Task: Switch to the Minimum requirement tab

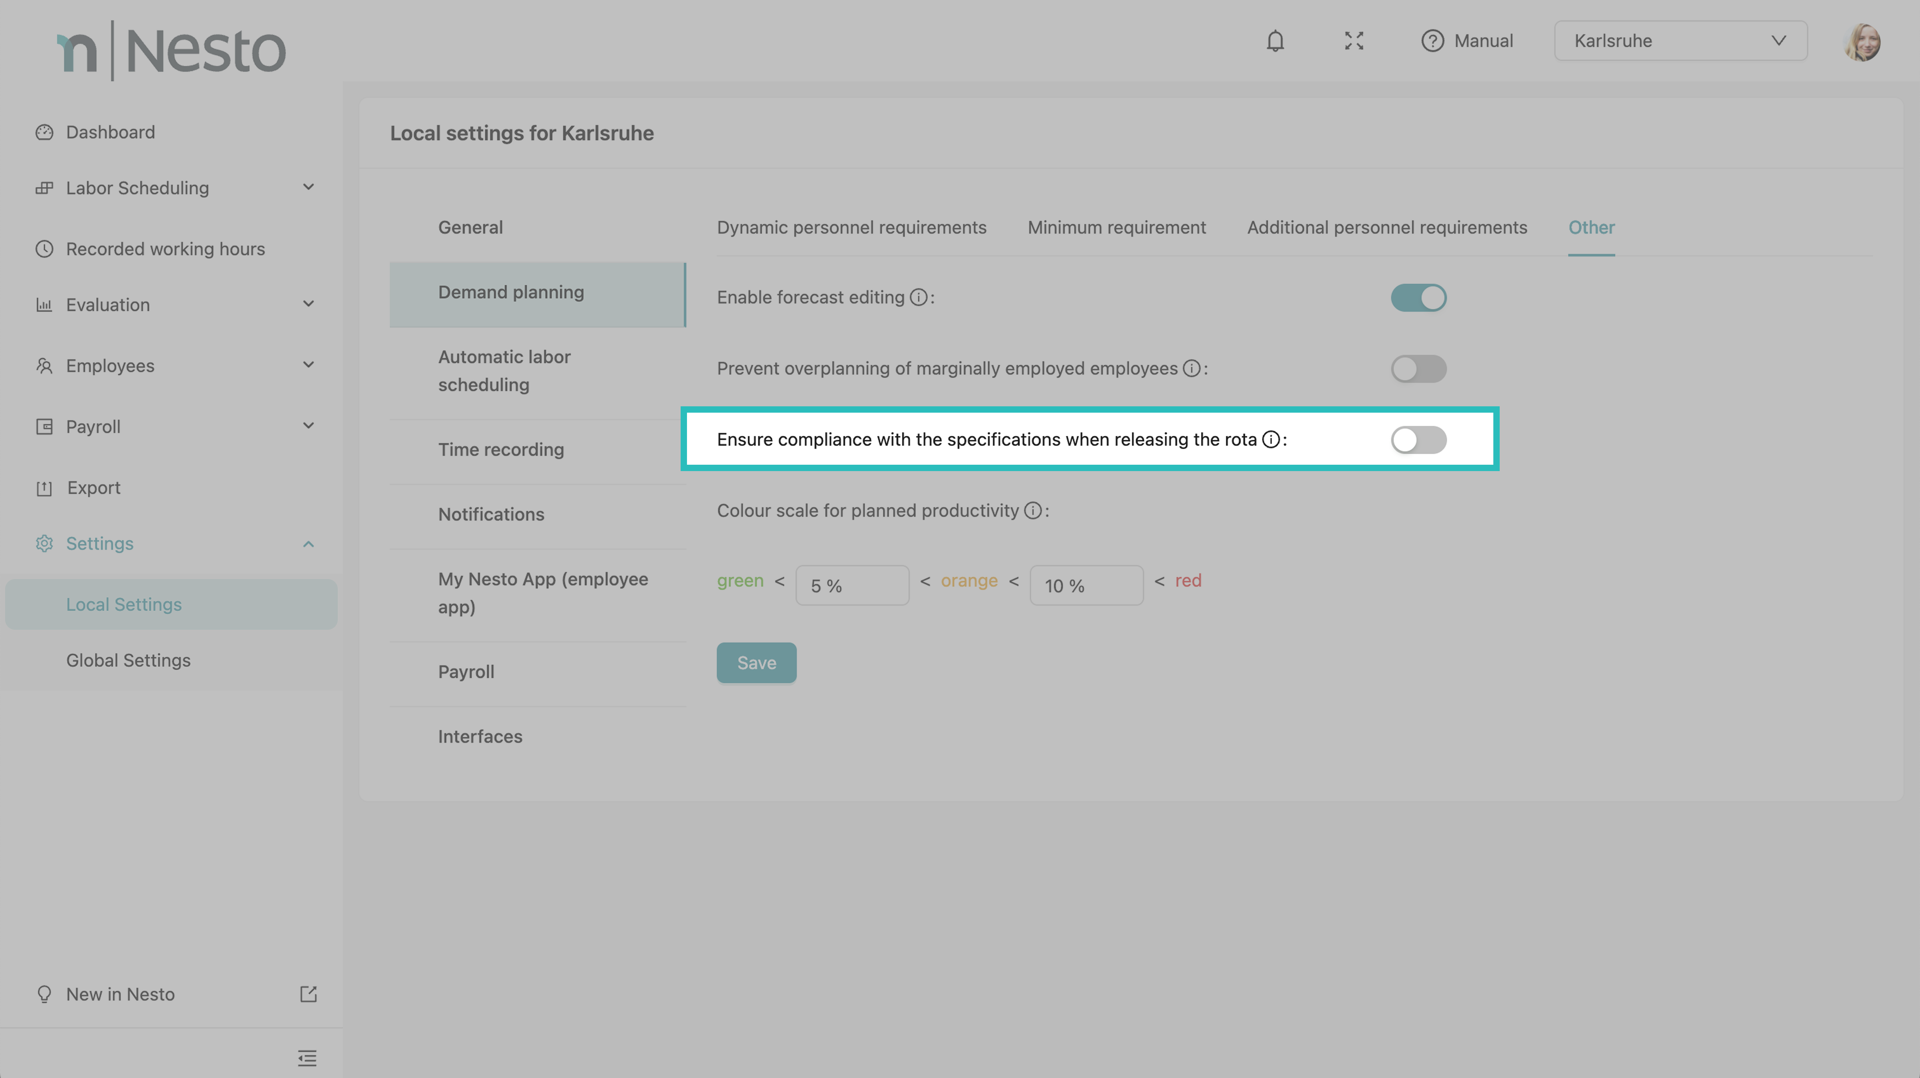Action: [1116, 227]
